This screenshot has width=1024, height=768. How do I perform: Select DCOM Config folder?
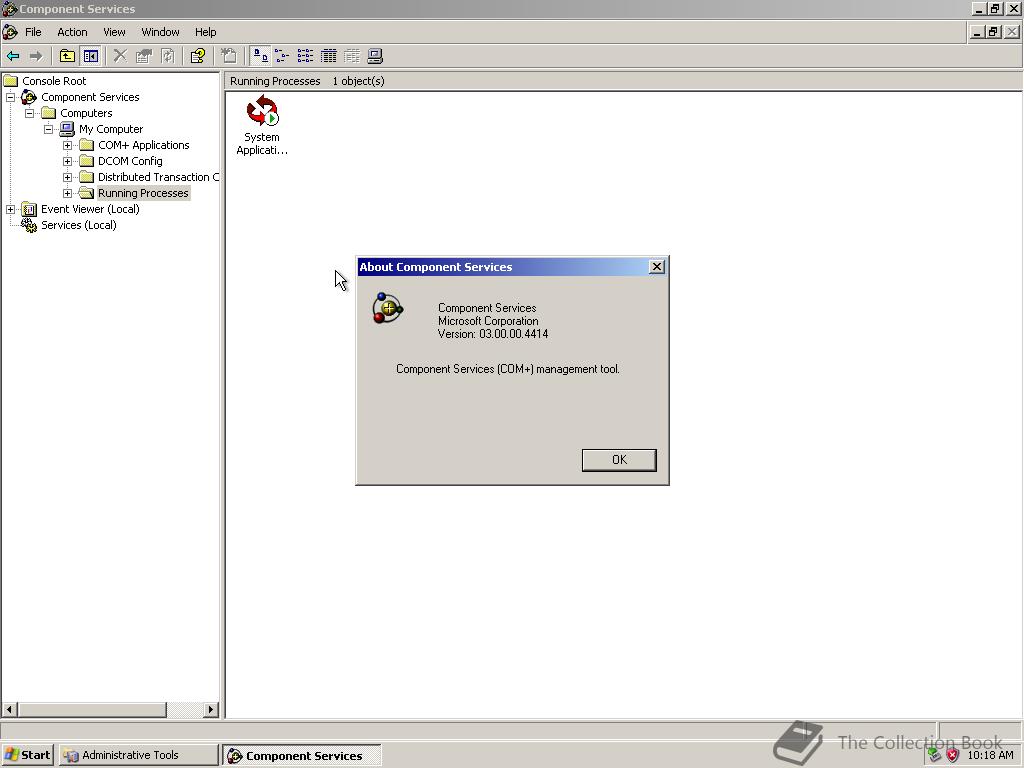click(x=130, y=161)
